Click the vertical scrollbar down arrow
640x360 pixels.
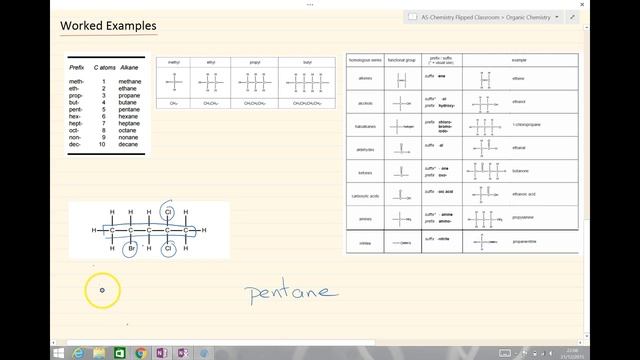point(587,336)
